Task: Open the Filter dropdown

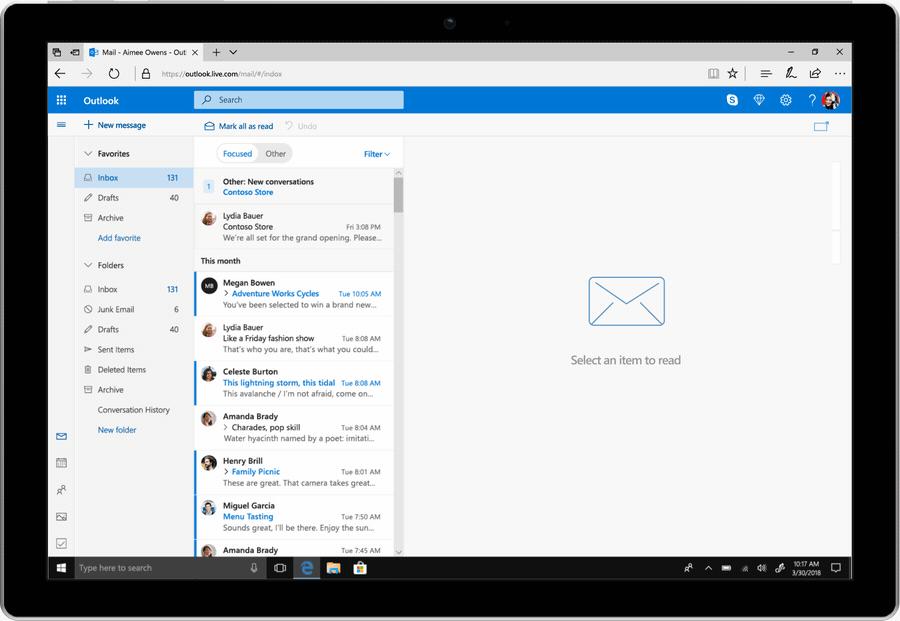Action: [376, 153]
